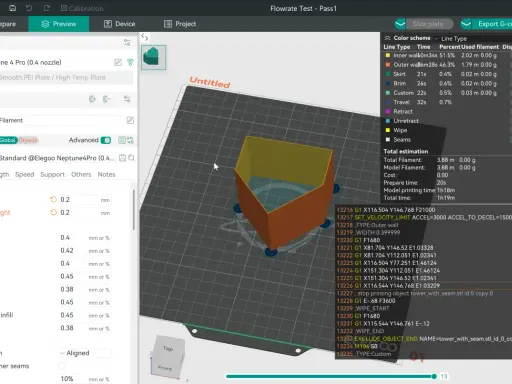Reset the second 0.2 mm value

pos(53,212)
